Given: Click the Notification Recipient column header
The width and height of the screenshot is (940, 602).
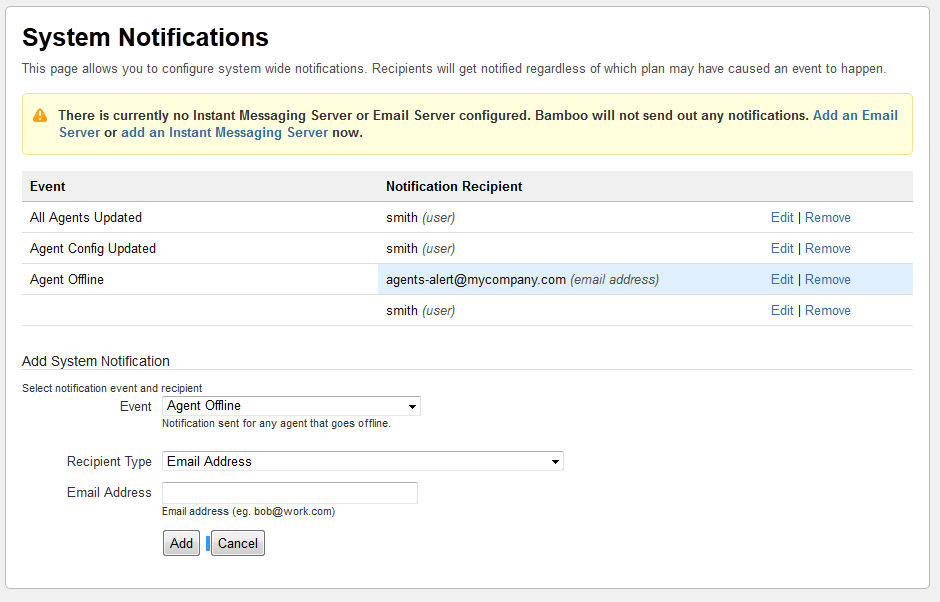Looking at the screenshot, I should coord(454,186).
